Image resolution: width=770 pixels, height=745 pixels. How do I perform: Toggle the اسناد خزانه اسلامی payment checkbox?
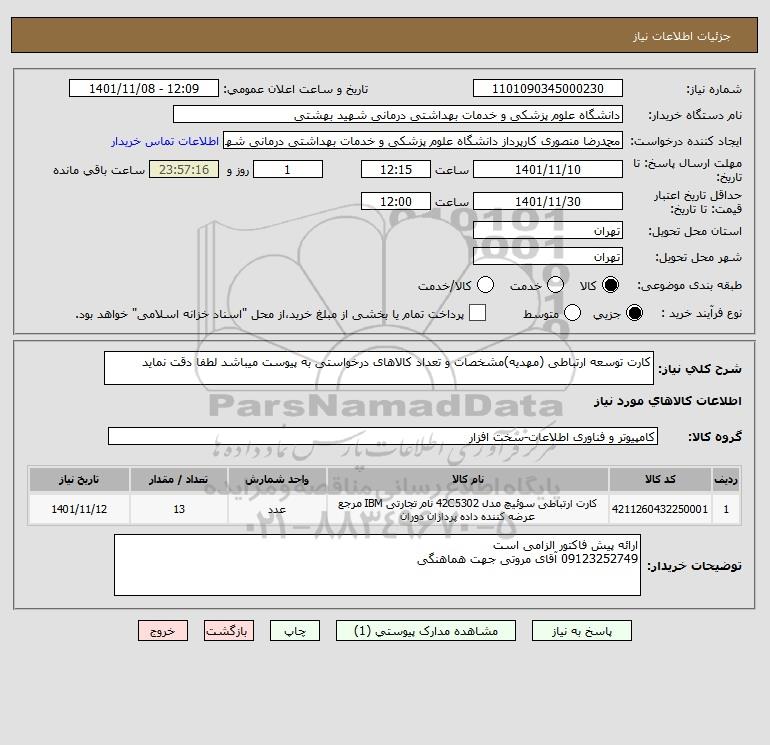tap(477, 313)
